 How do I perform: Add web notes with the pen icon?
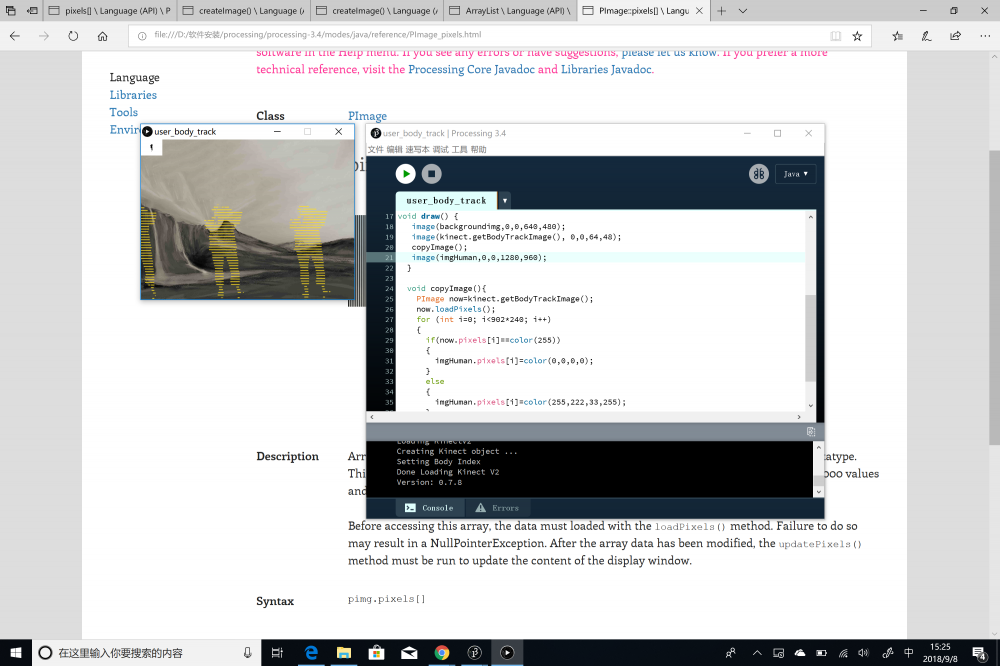(927, 36)
